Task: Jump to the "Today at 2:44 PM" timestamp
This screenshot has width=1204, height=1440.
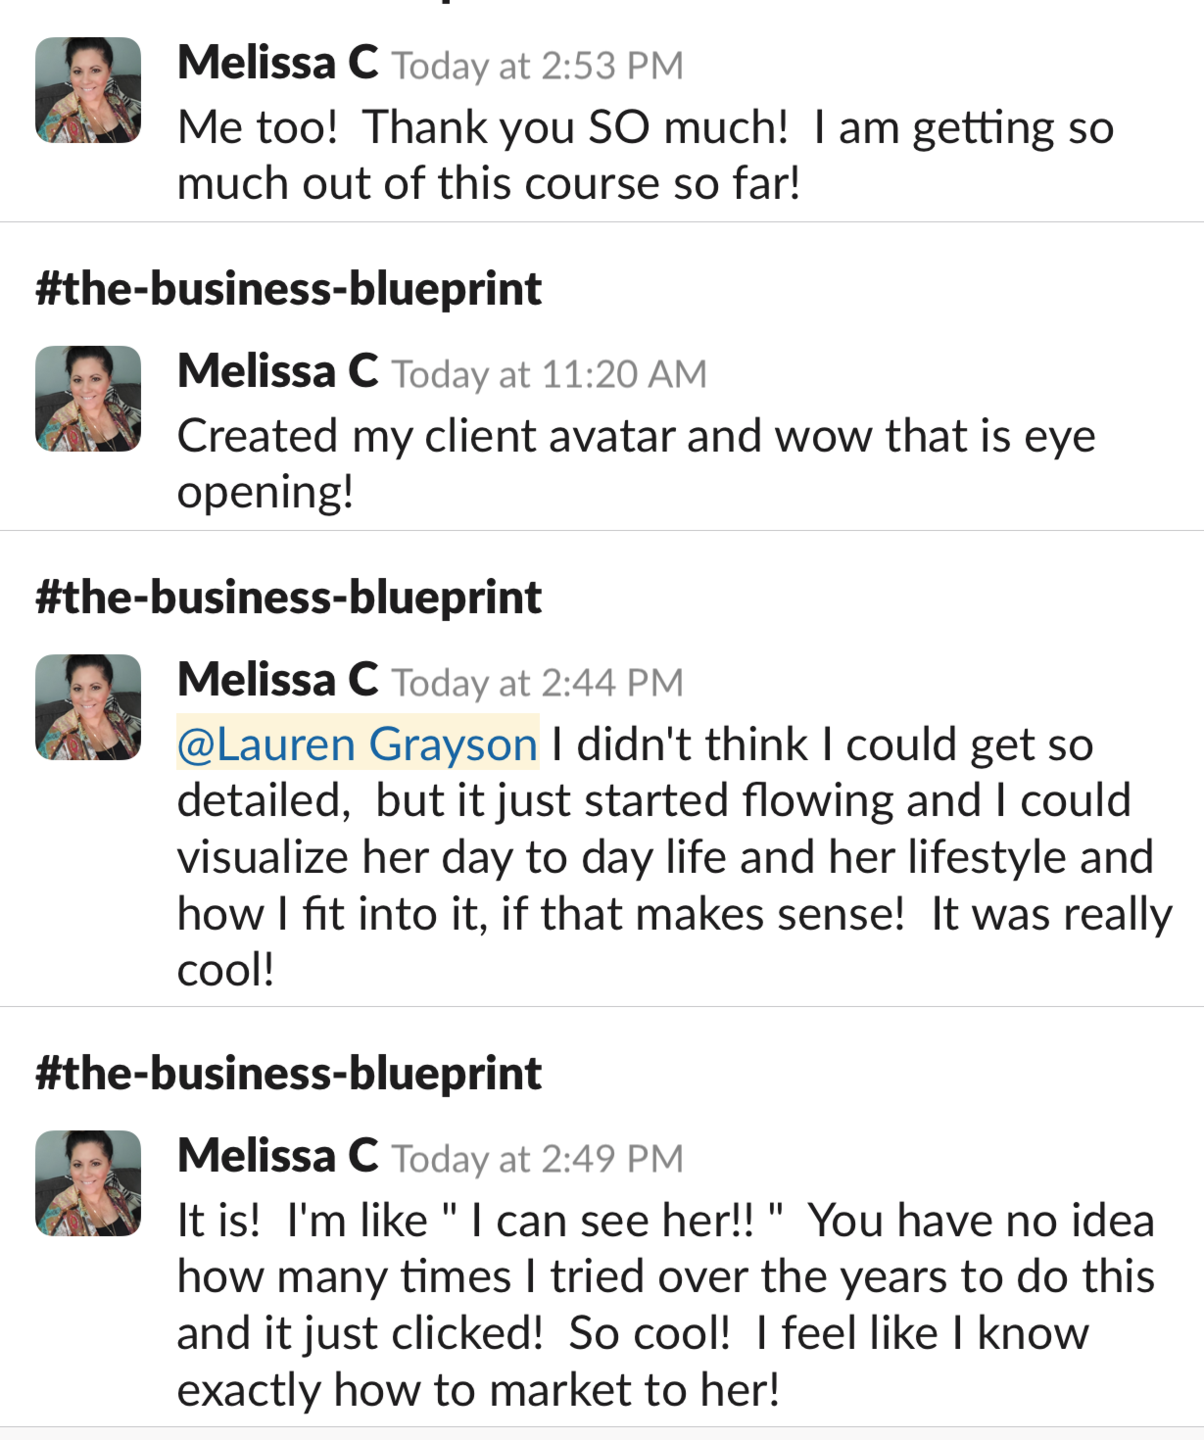Action: [537, 683]
